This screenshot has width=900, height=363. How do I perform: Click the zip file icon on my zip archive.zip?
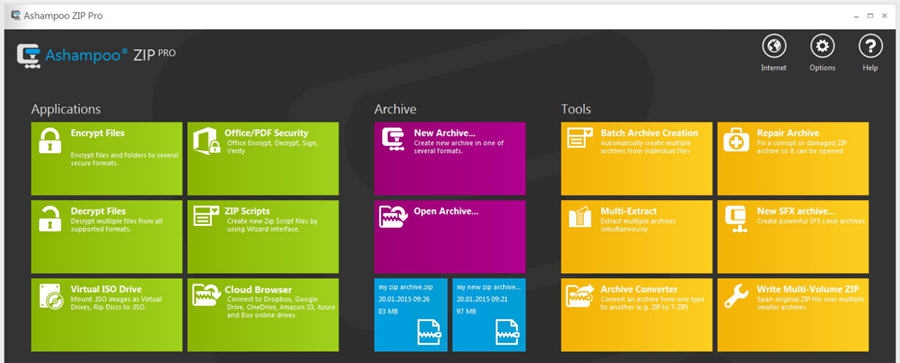[x=428, y=331]
